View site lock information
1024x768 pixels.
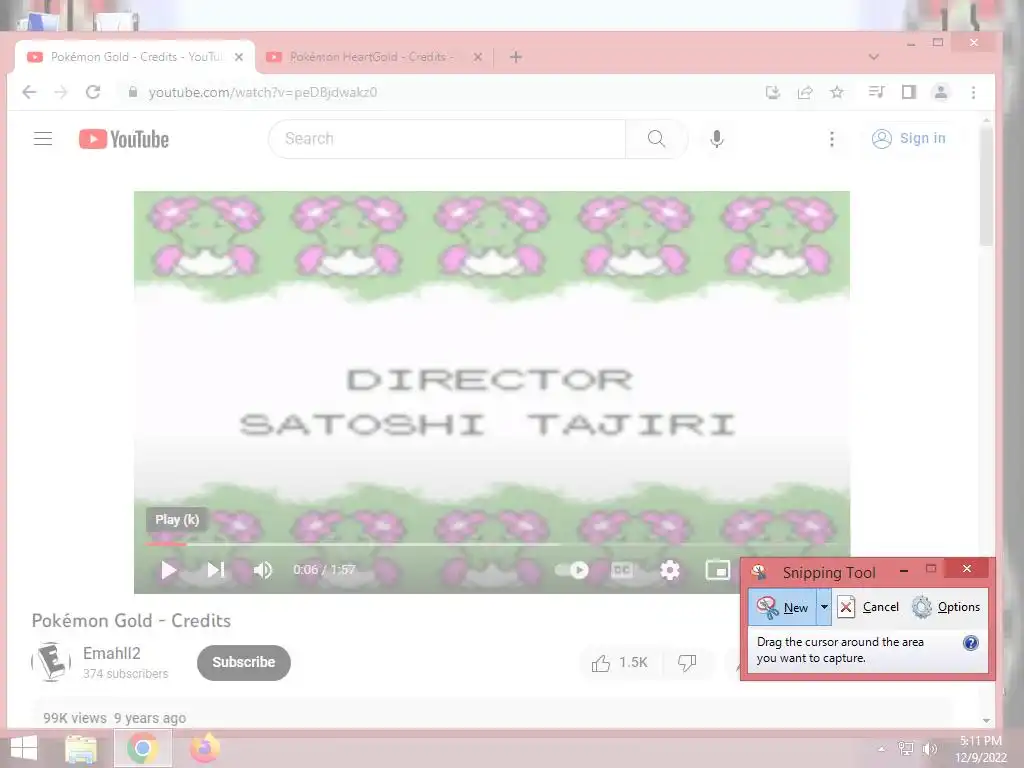click(x=133, y=92)
